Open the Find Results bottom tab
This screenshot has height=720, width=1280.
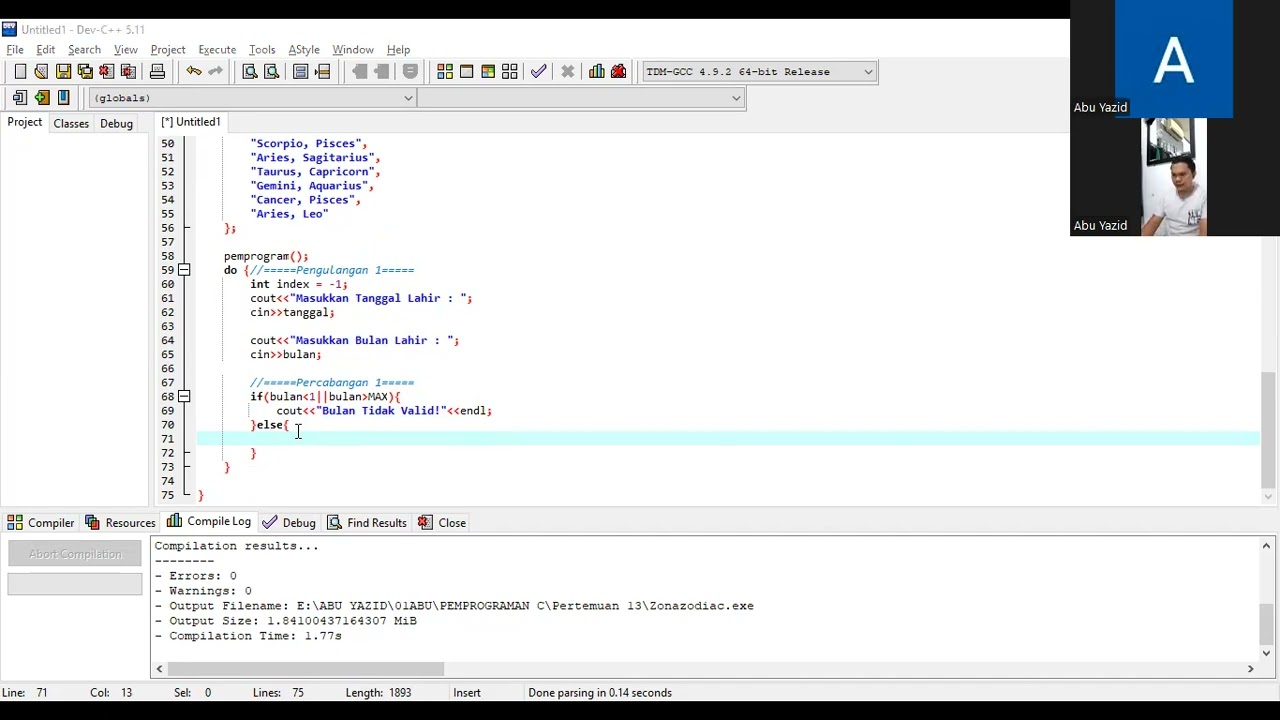tap(366, 522)
